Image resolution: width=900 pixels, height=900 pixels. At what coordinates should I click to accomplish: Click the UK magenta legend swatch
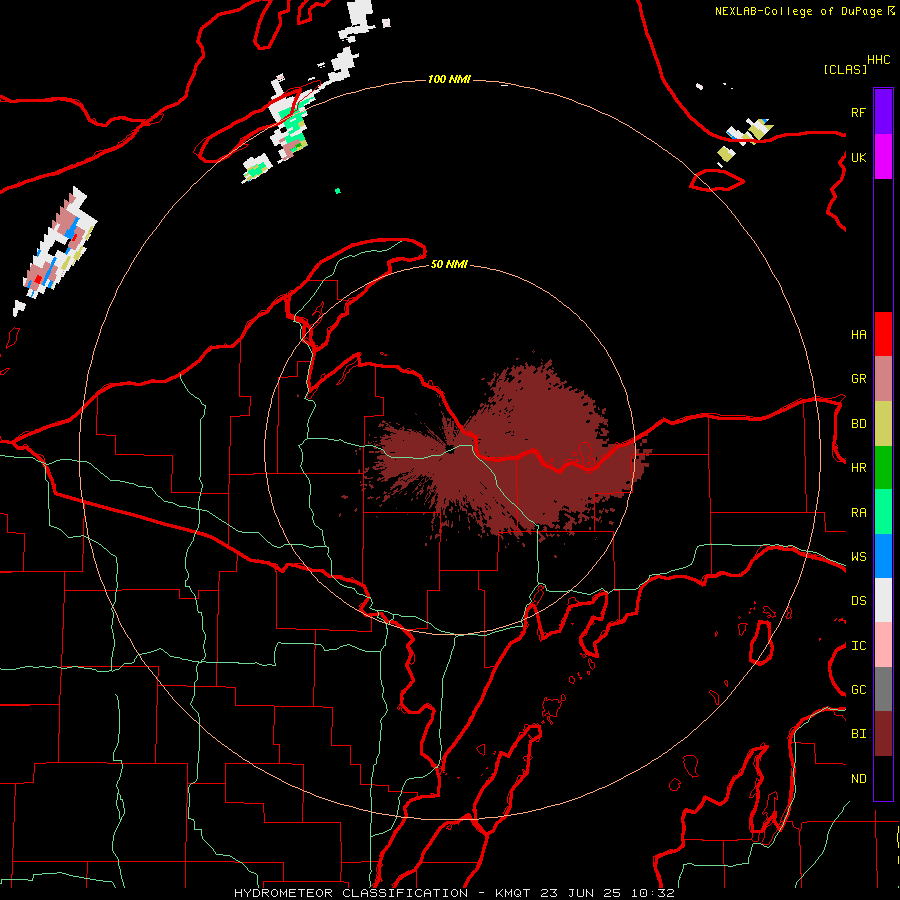[x=883, y=157]
